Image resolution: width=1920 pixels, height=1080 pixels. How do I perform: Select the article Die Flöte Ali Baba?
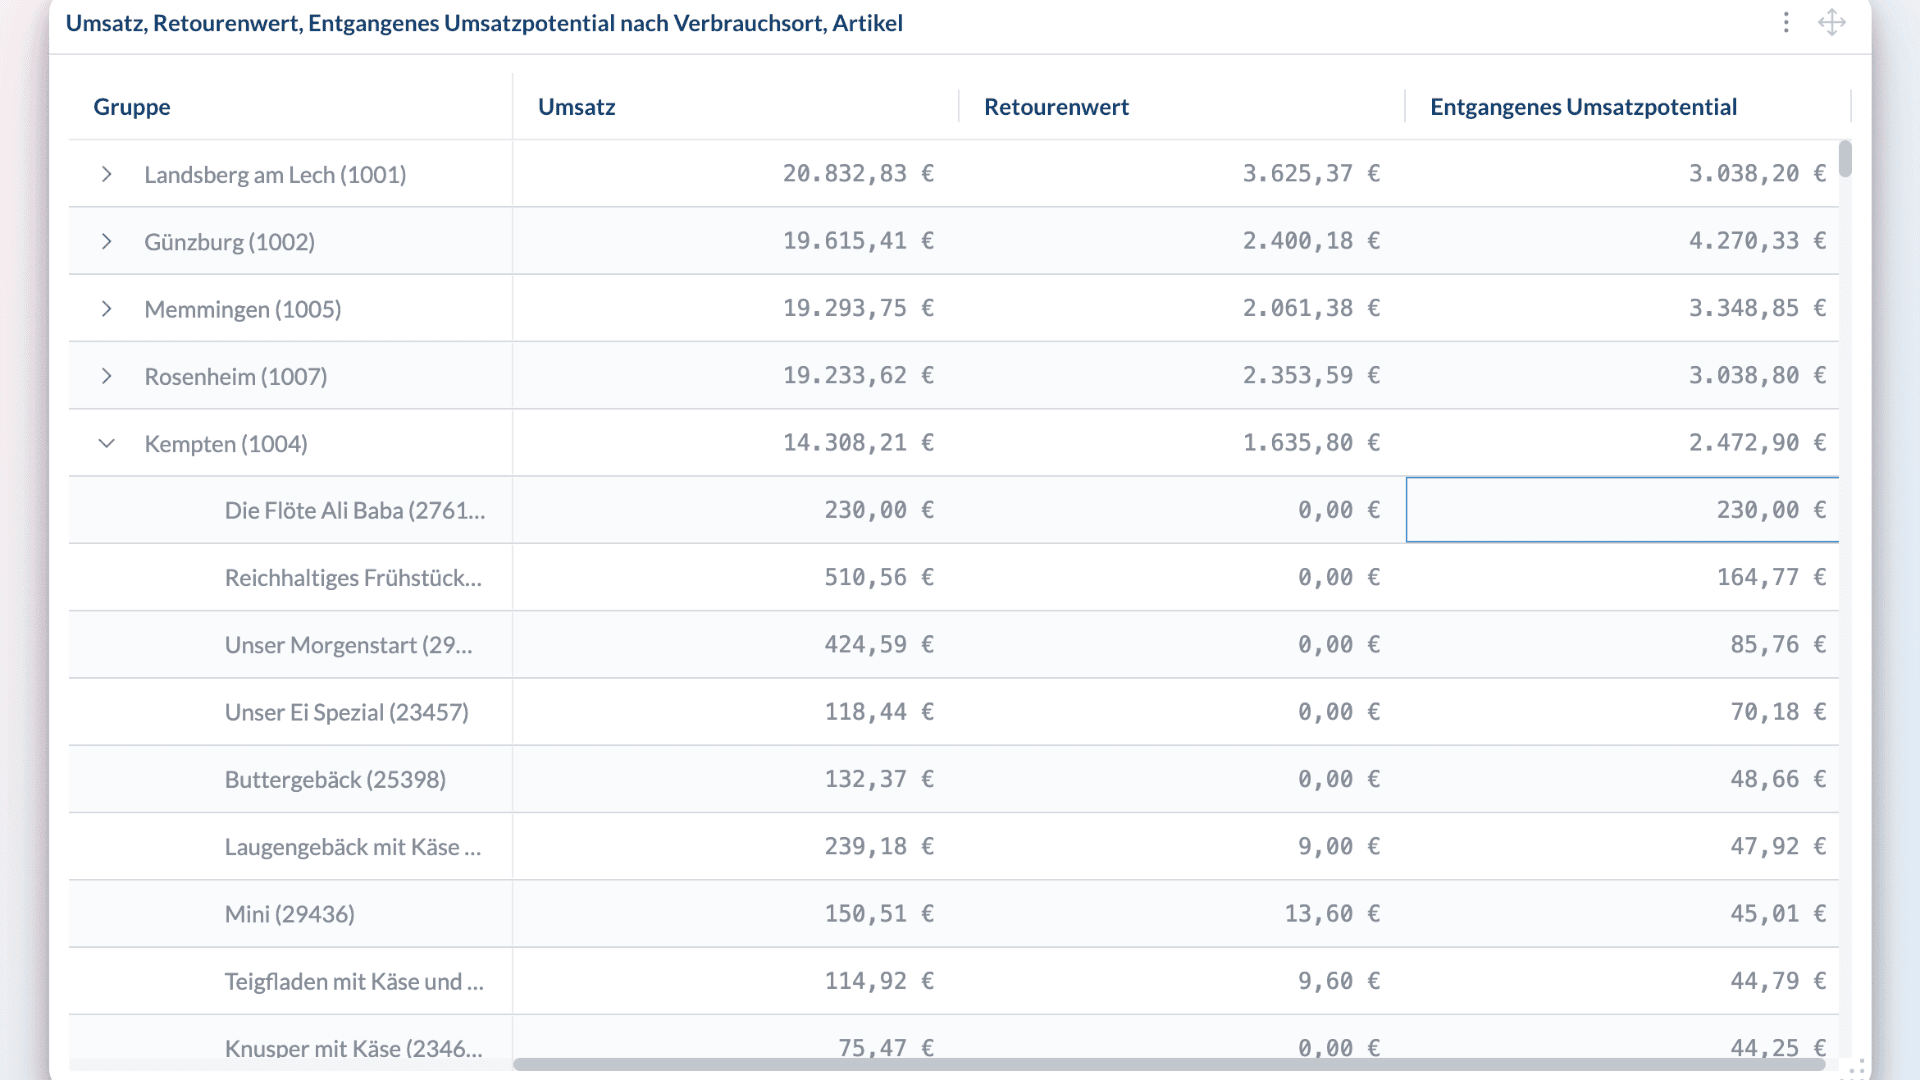(355, 510)
